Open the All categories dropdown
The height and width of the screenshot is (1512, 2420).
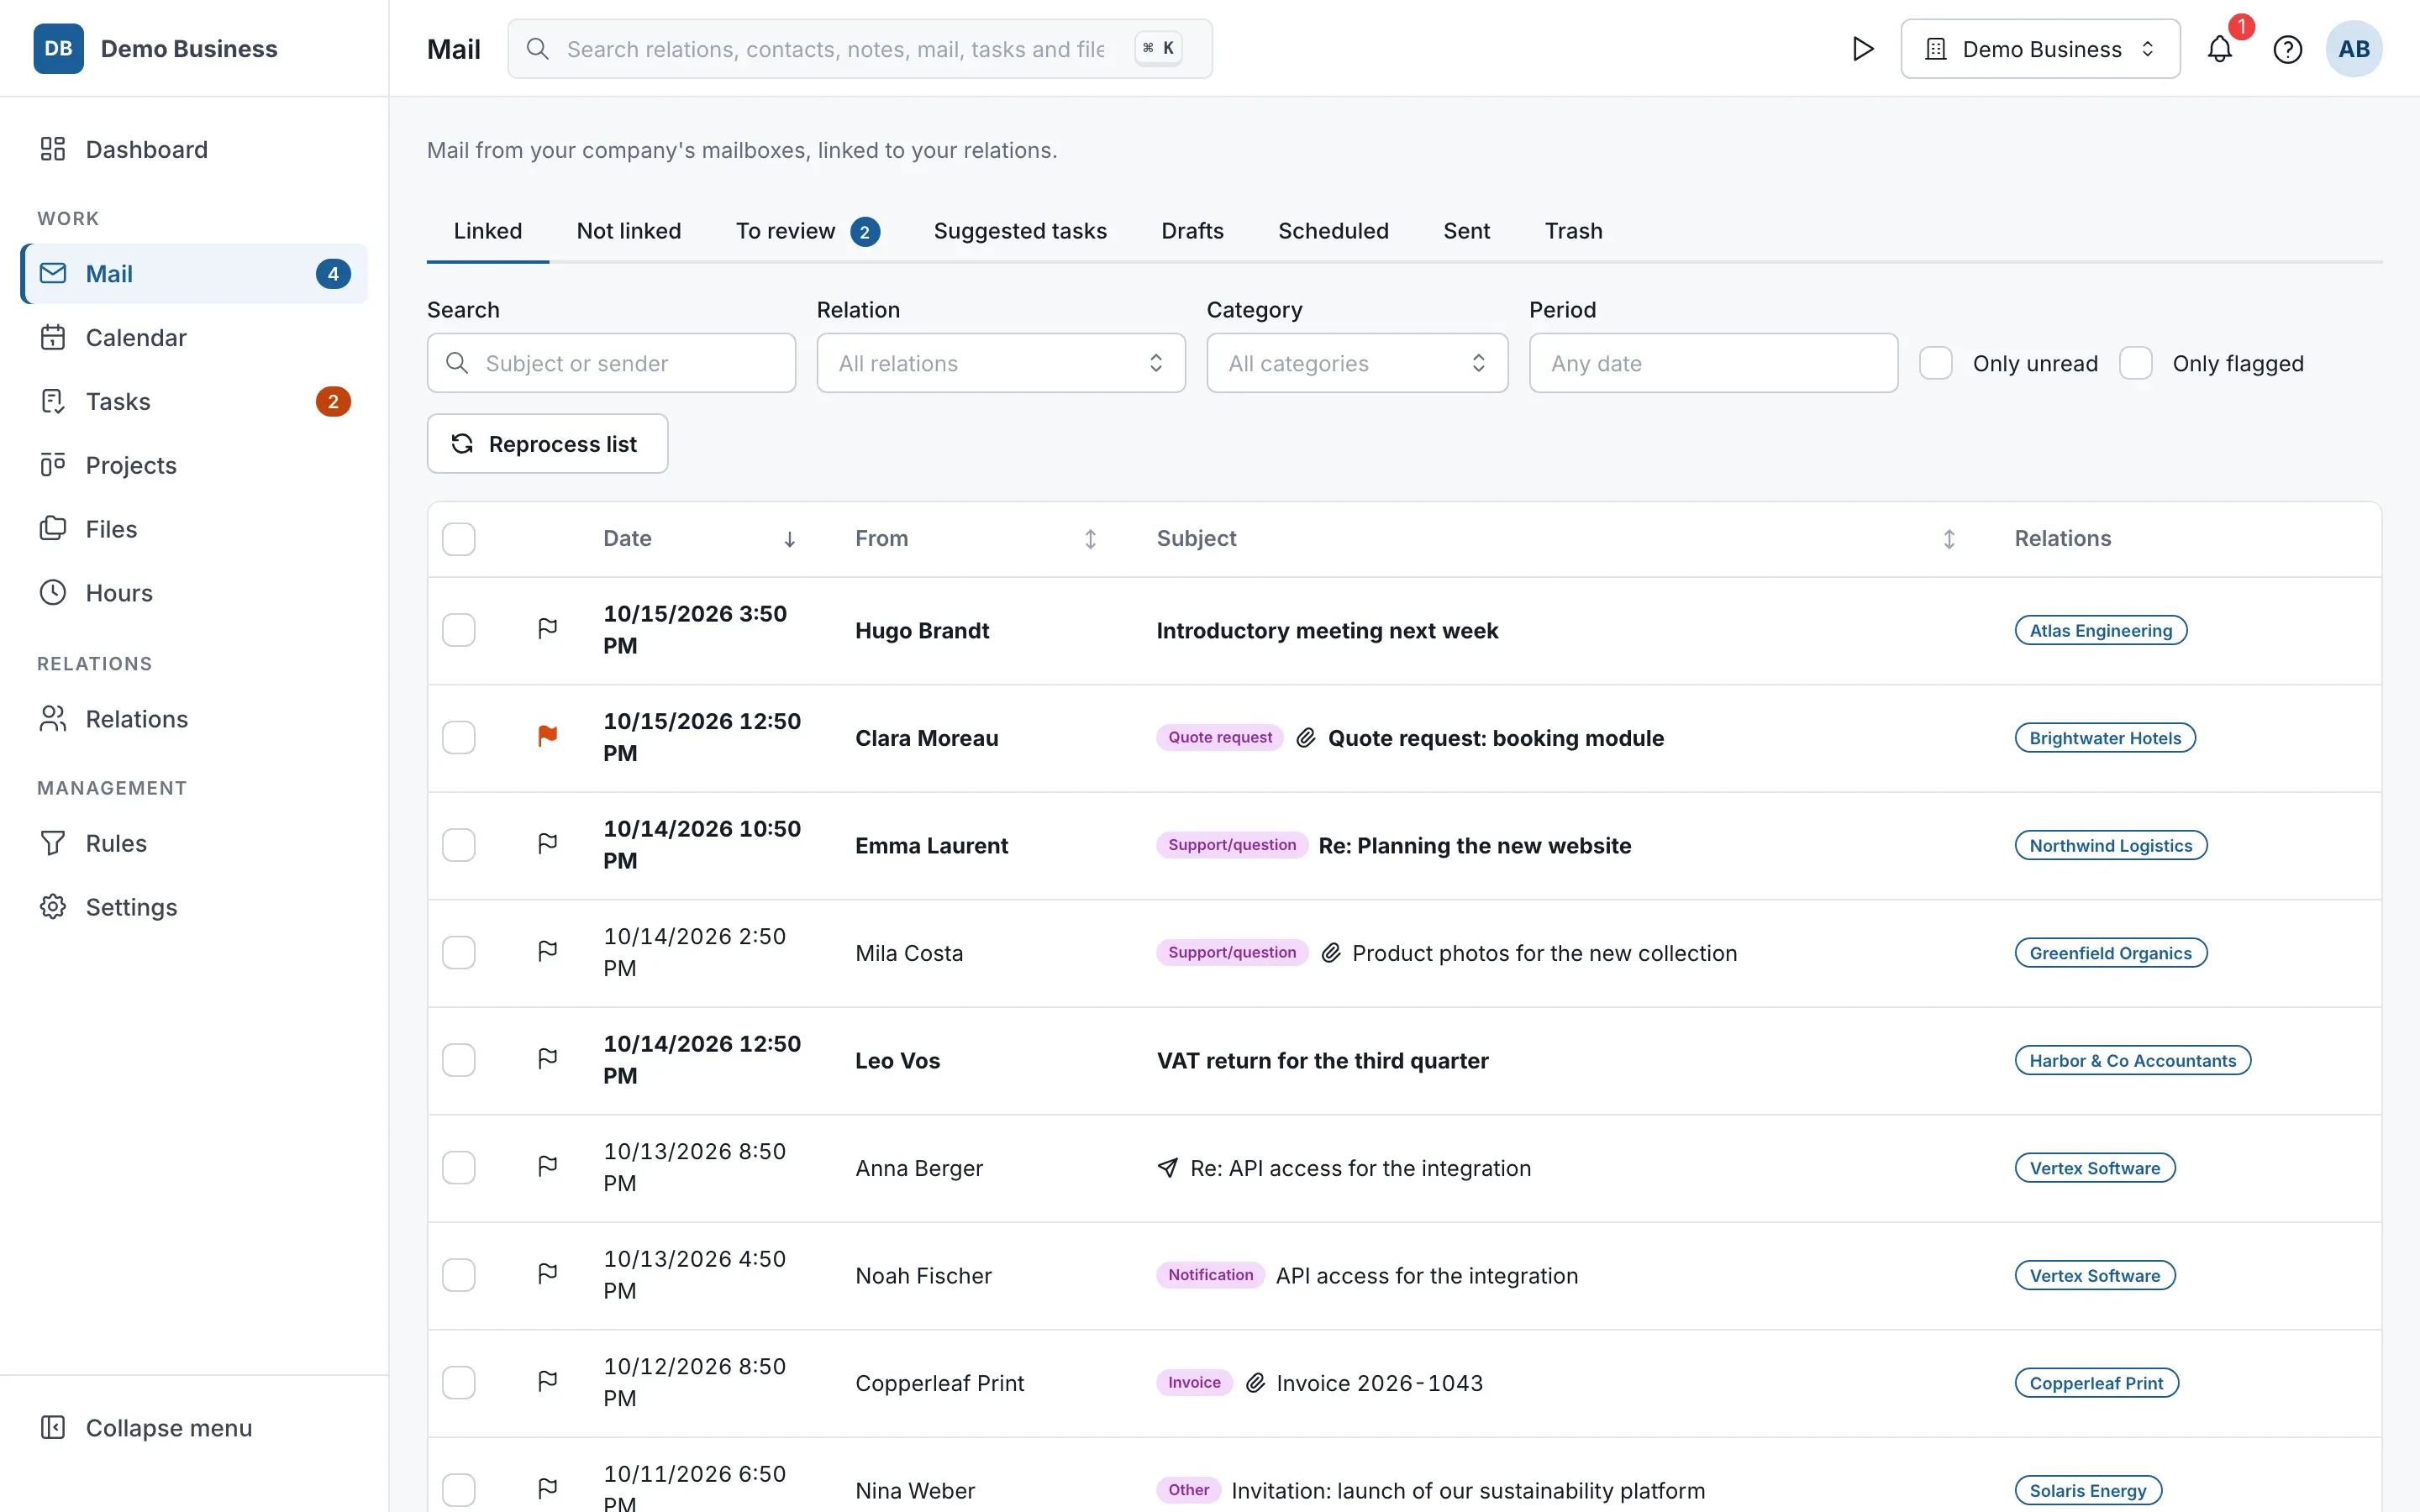pyautogui.click(x=1357, y=363)
